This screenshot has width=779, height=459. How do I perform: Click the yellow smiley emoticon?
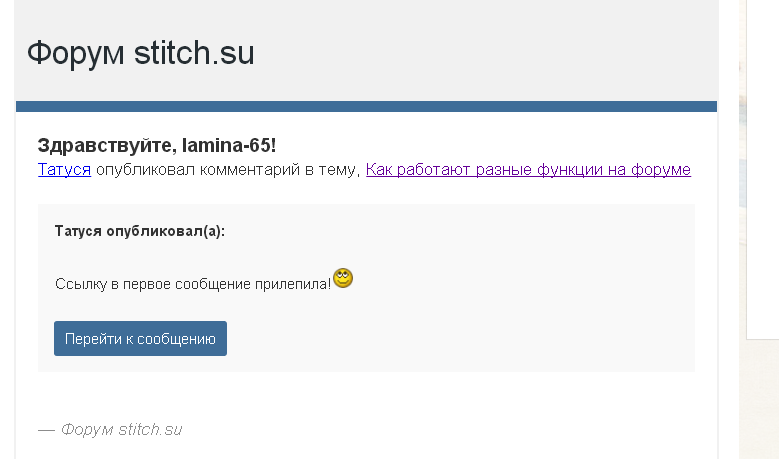pos(343,278)
